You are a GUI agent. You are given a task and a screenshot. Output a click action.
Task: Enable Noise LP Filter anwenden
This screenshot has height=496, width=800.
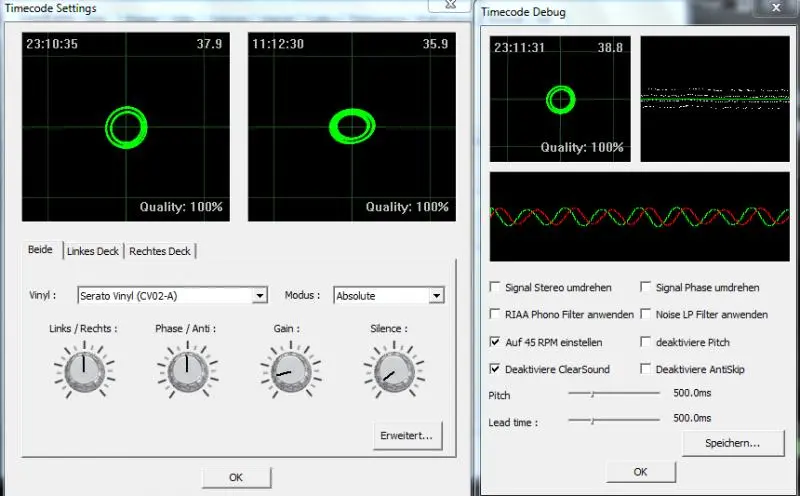pyautogui.click(x=646, y=314)
